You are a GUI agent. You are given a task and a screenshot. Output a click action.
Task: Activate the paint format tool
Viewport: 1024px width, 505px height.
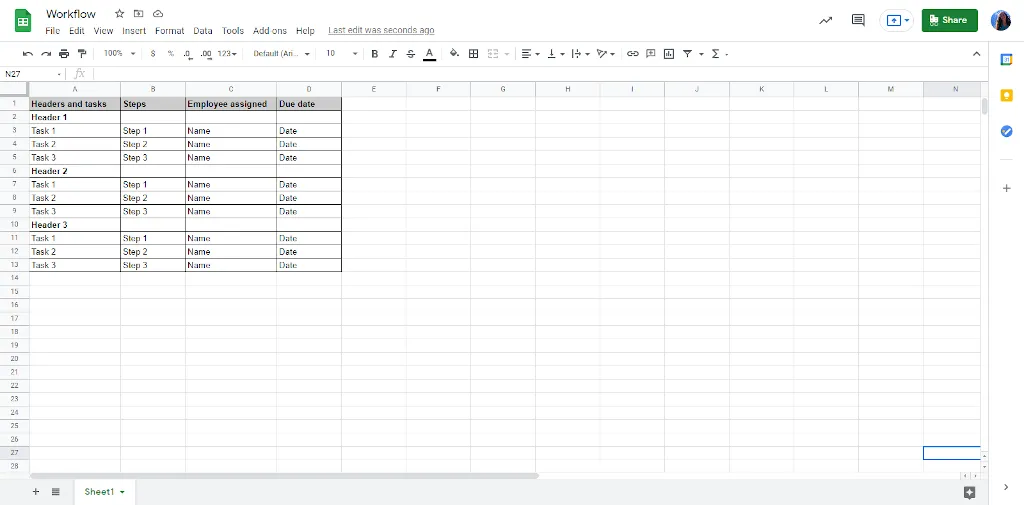click(82, 54)
